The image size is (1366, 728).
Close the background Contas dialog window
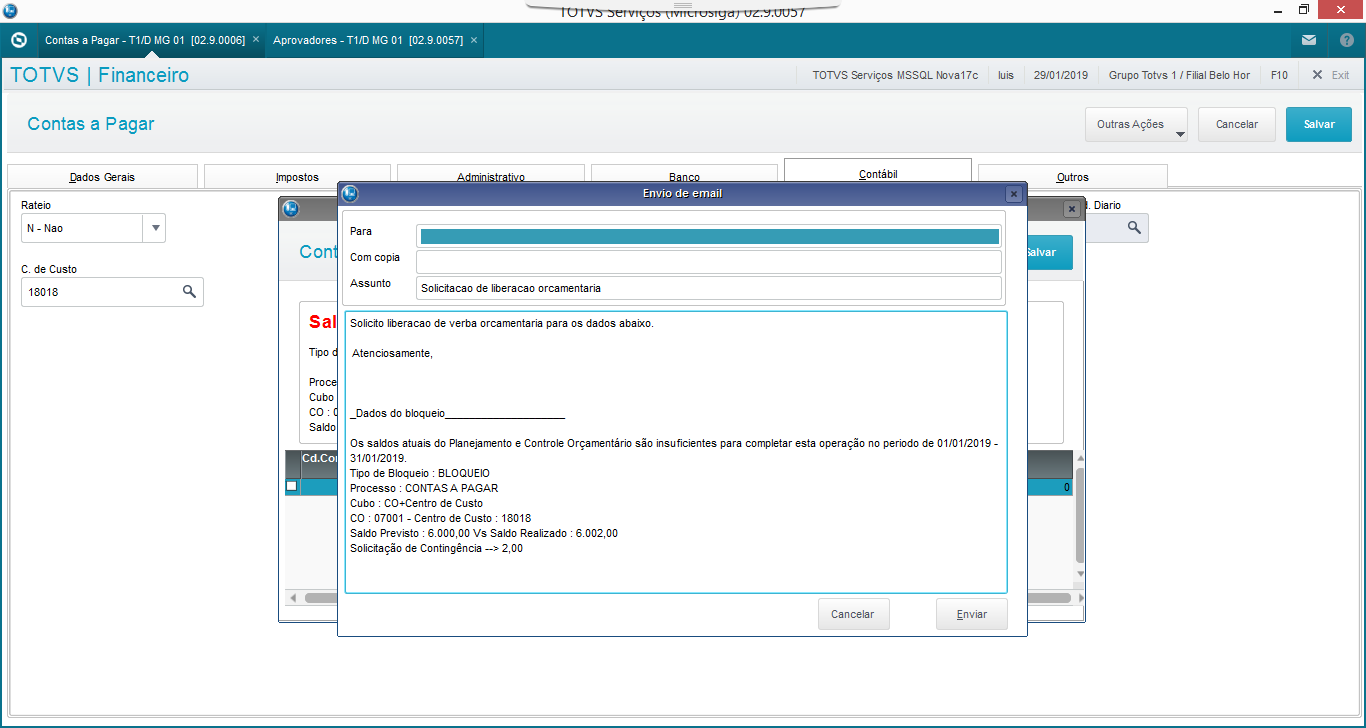pos(1071,209)
